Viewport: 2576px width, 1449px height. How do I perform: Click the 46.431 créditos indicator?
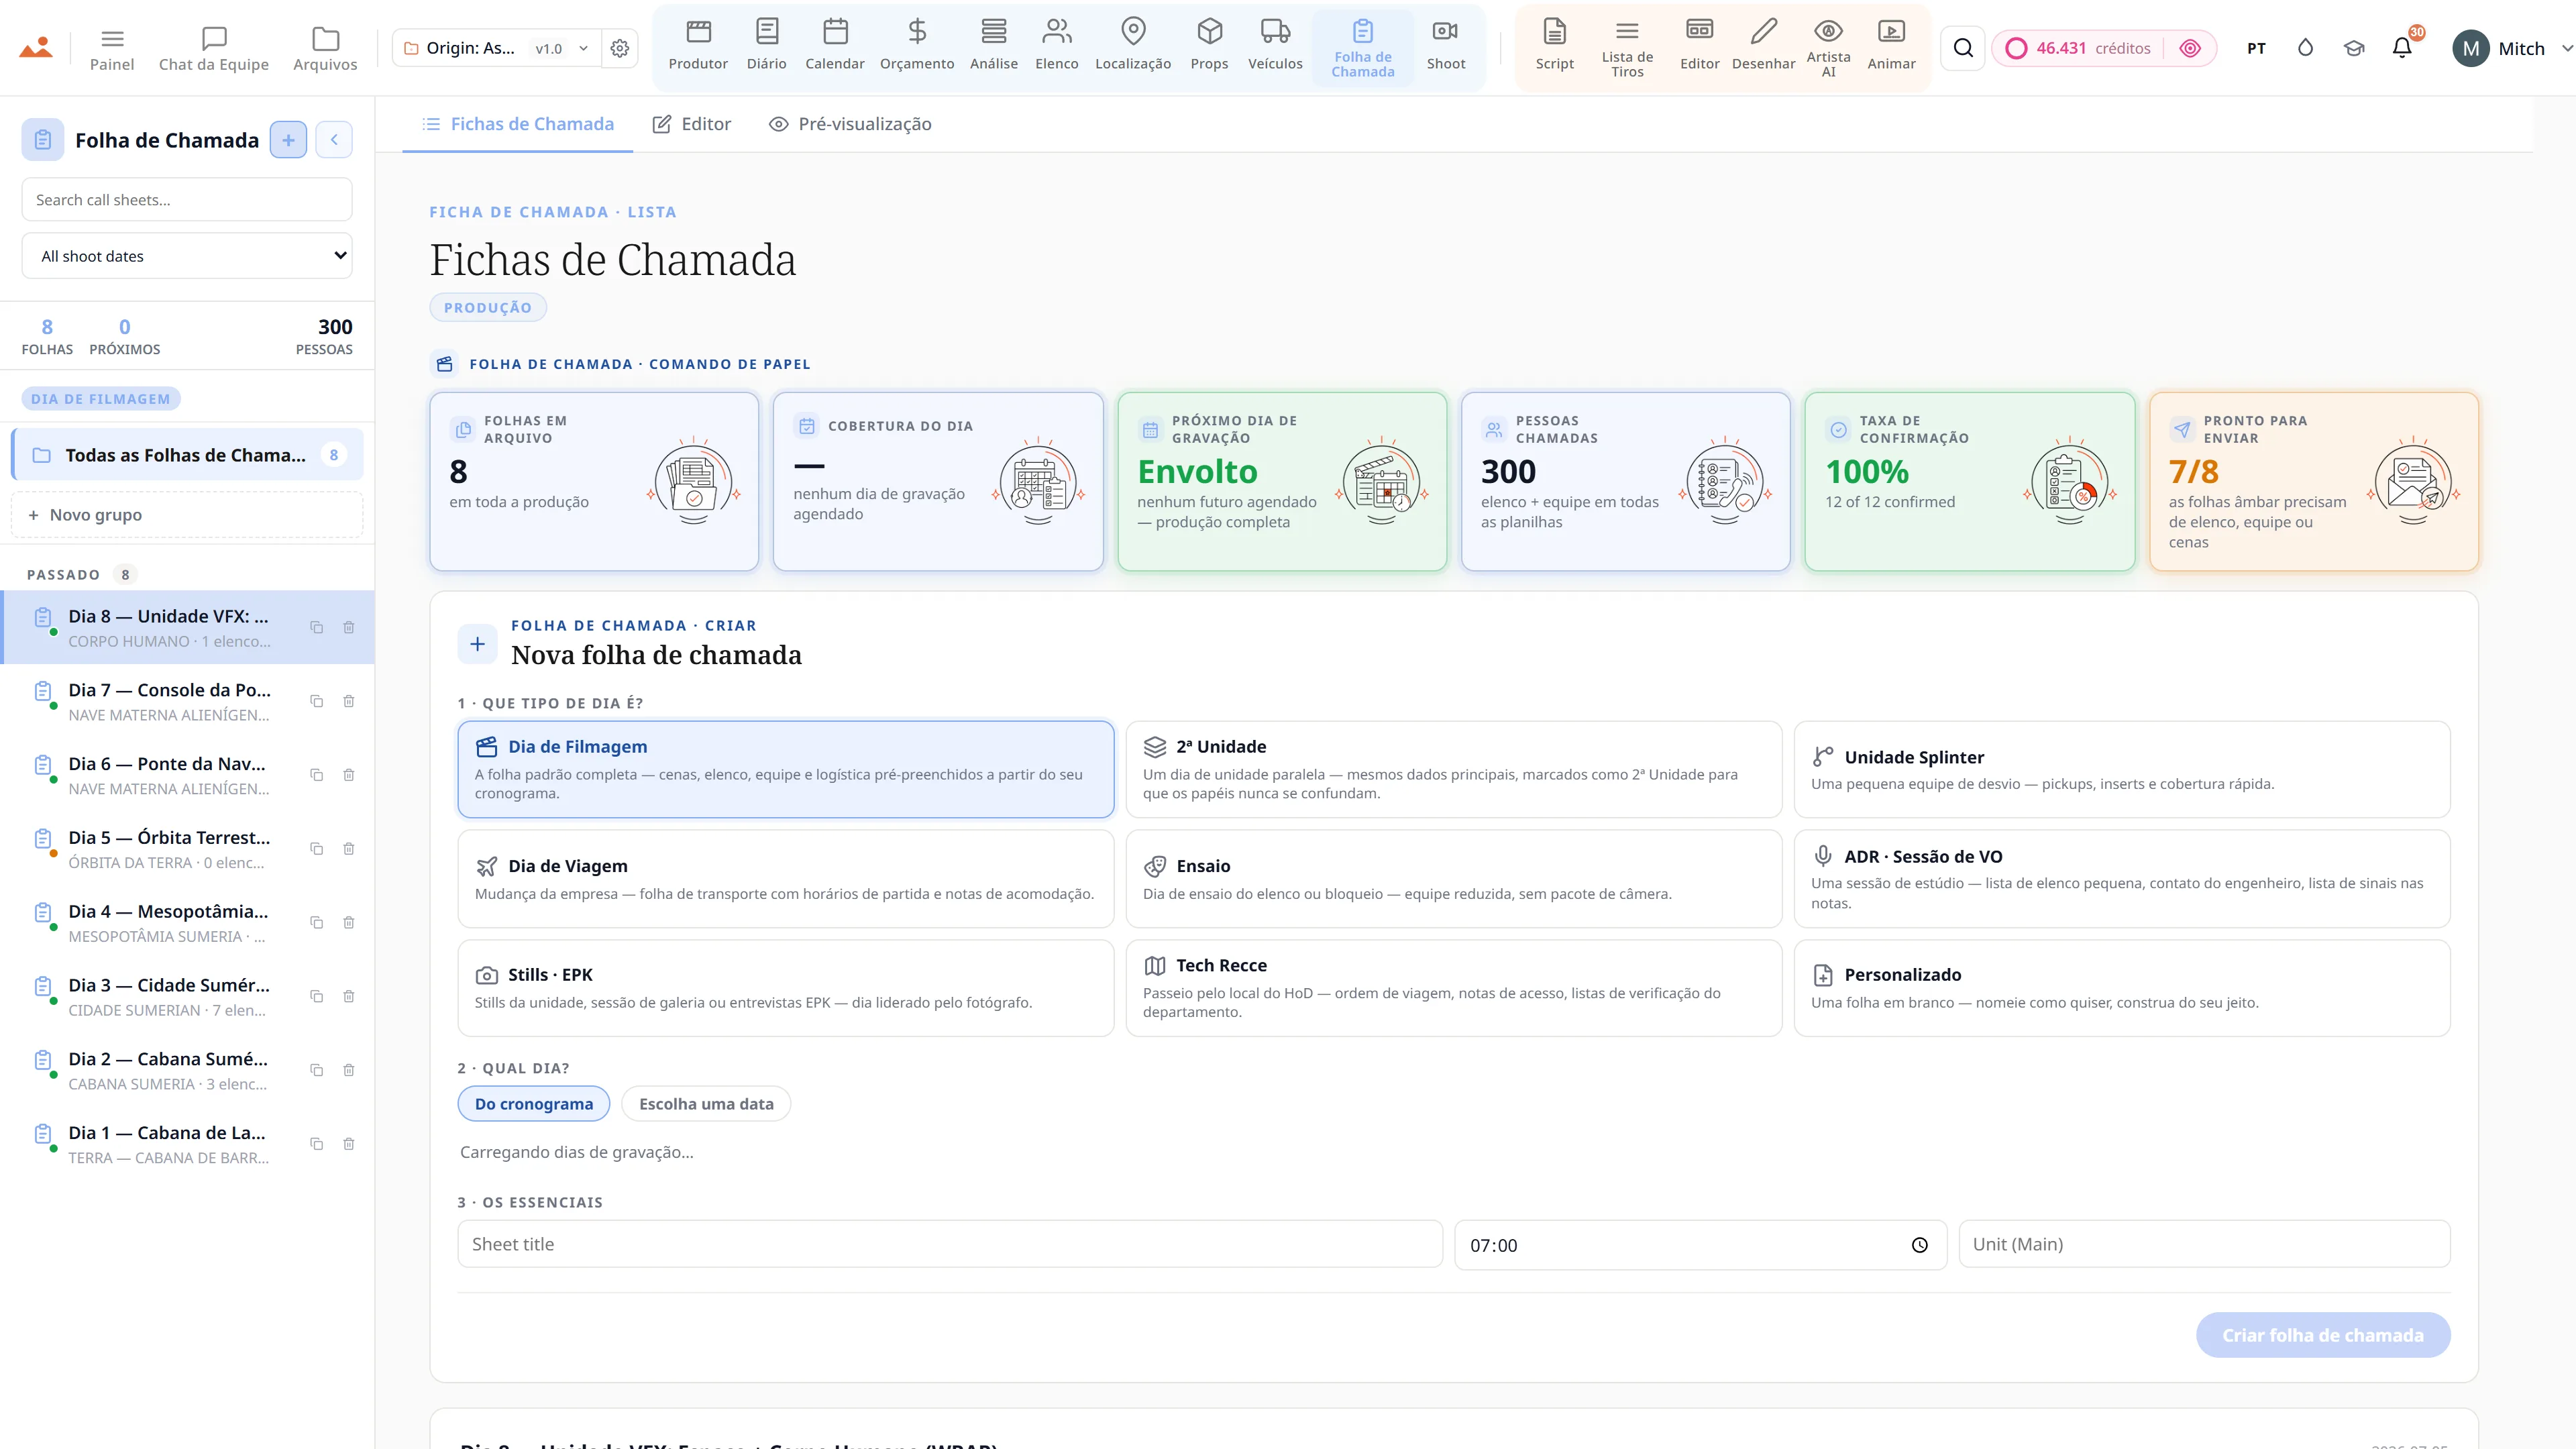2078,48
